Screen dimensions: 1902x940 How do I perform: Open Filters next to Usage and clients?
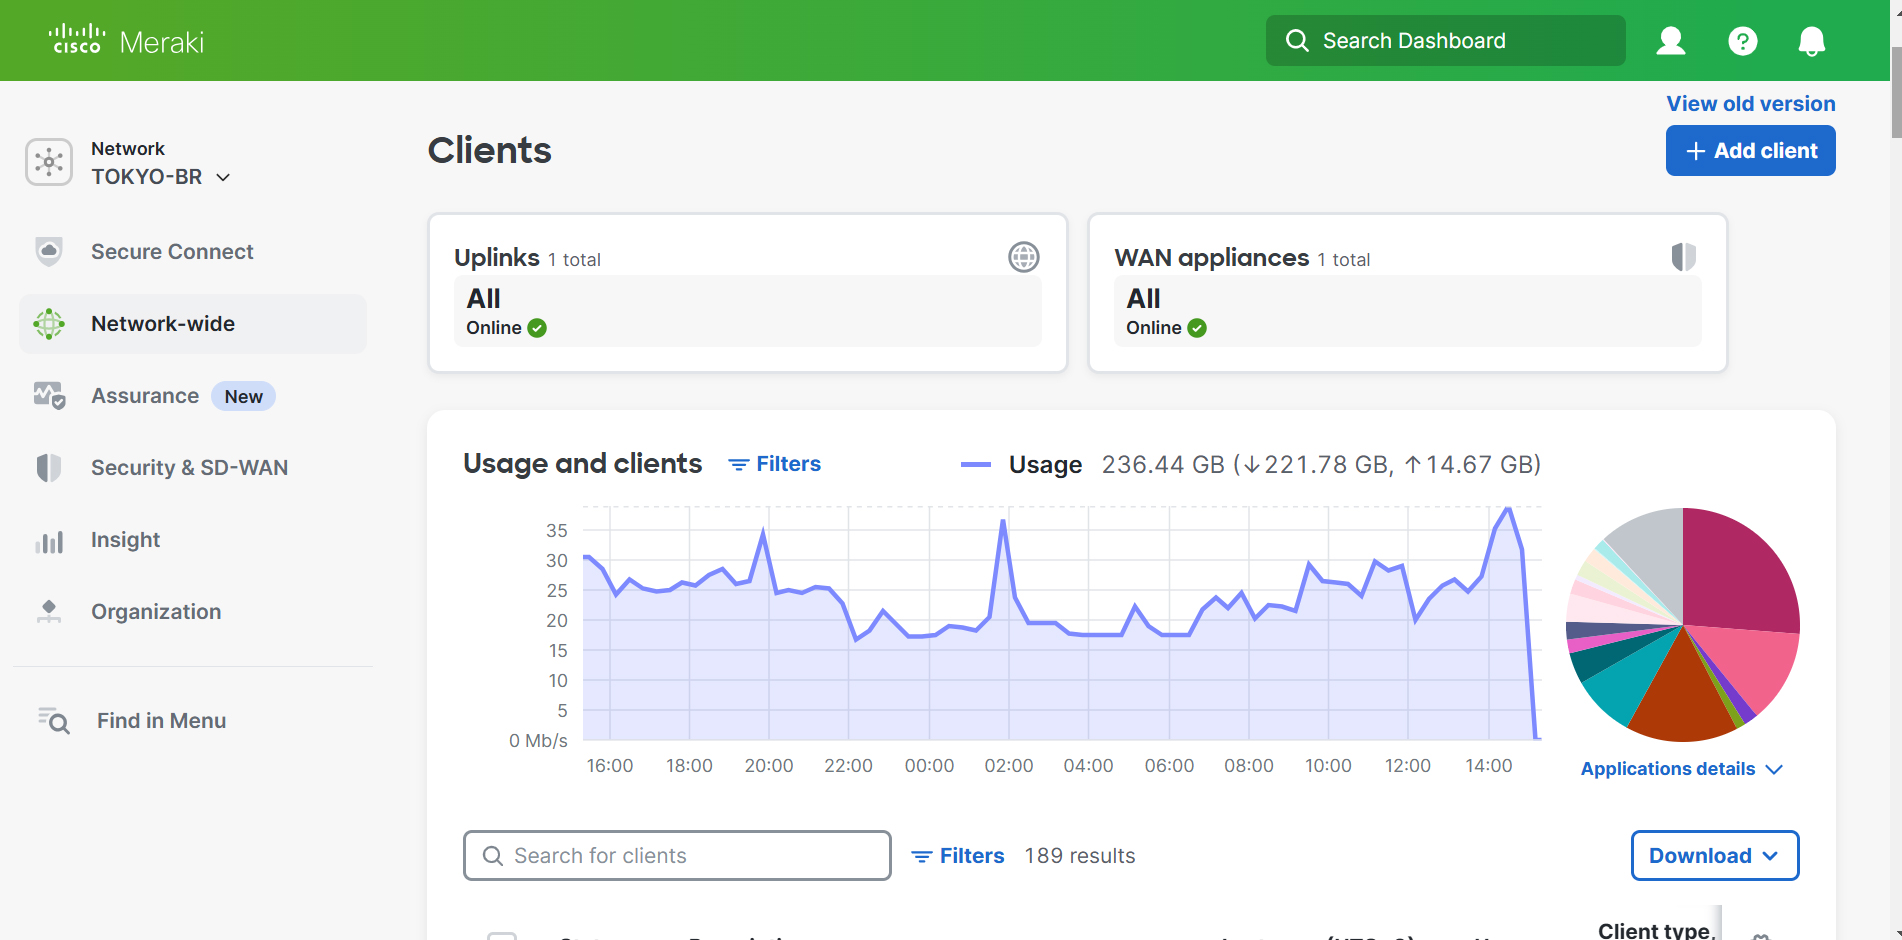coord(775,464)
